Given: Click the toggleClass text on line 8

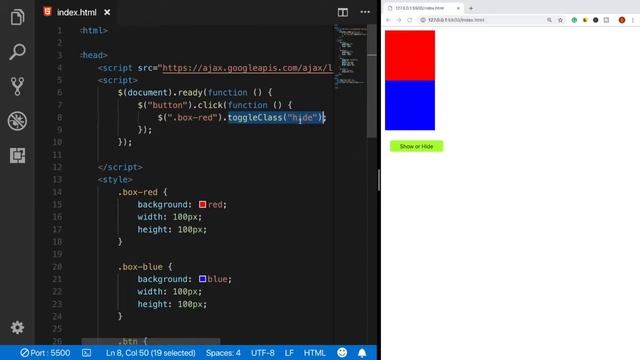Looking at the screenshot, I should point(255,118).
